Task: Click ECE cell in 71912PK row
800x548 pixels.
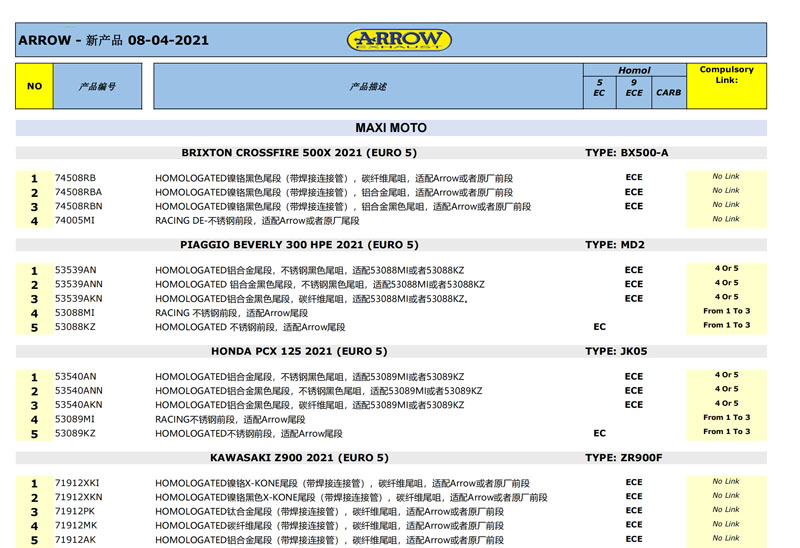Action: [x=634, y=510]
